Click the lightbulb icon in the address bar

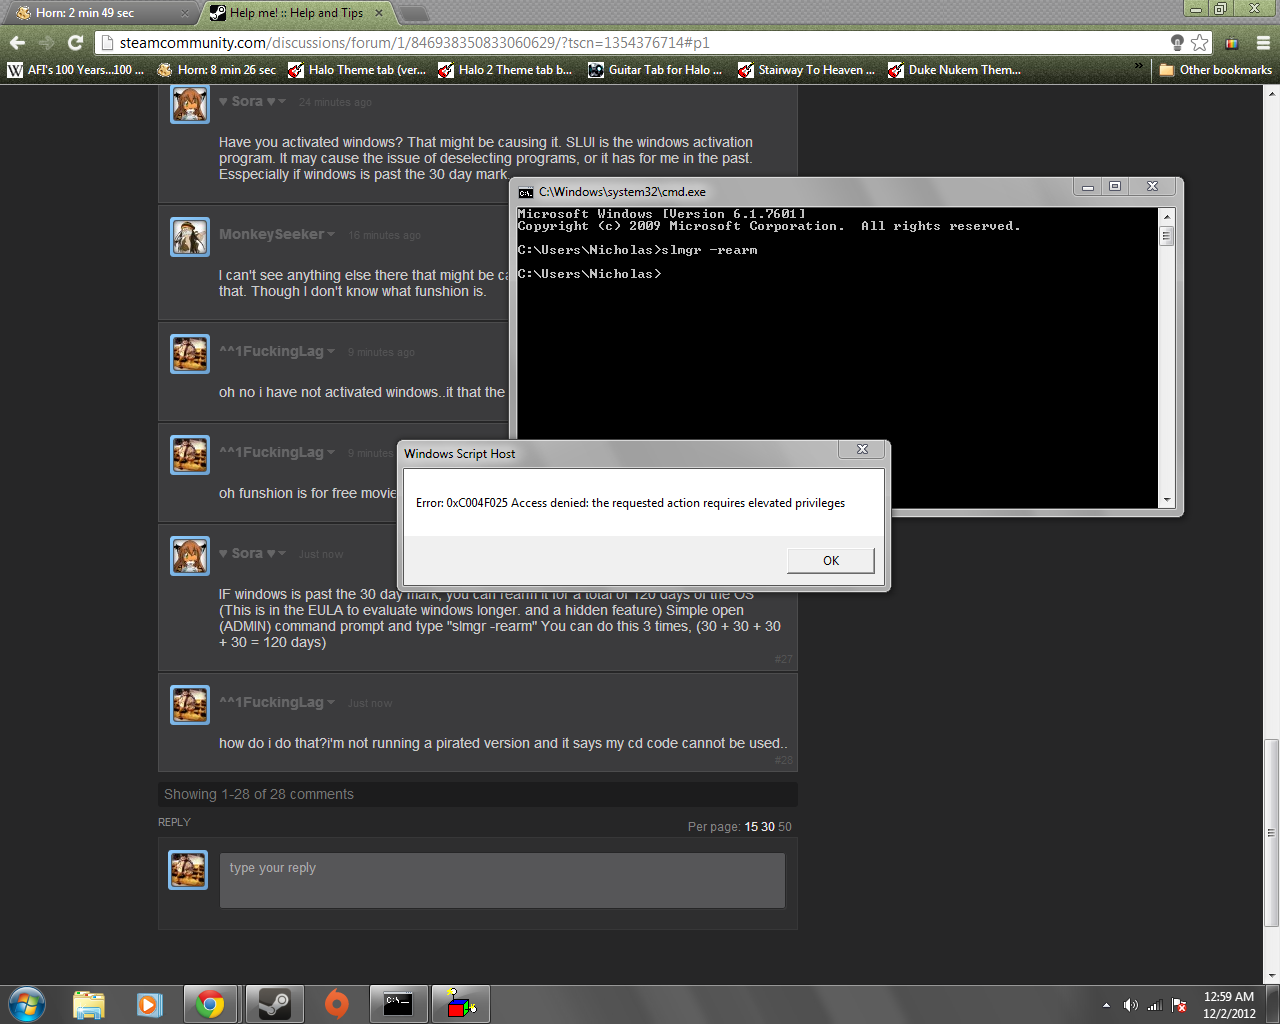click(x=1177, y=42)
